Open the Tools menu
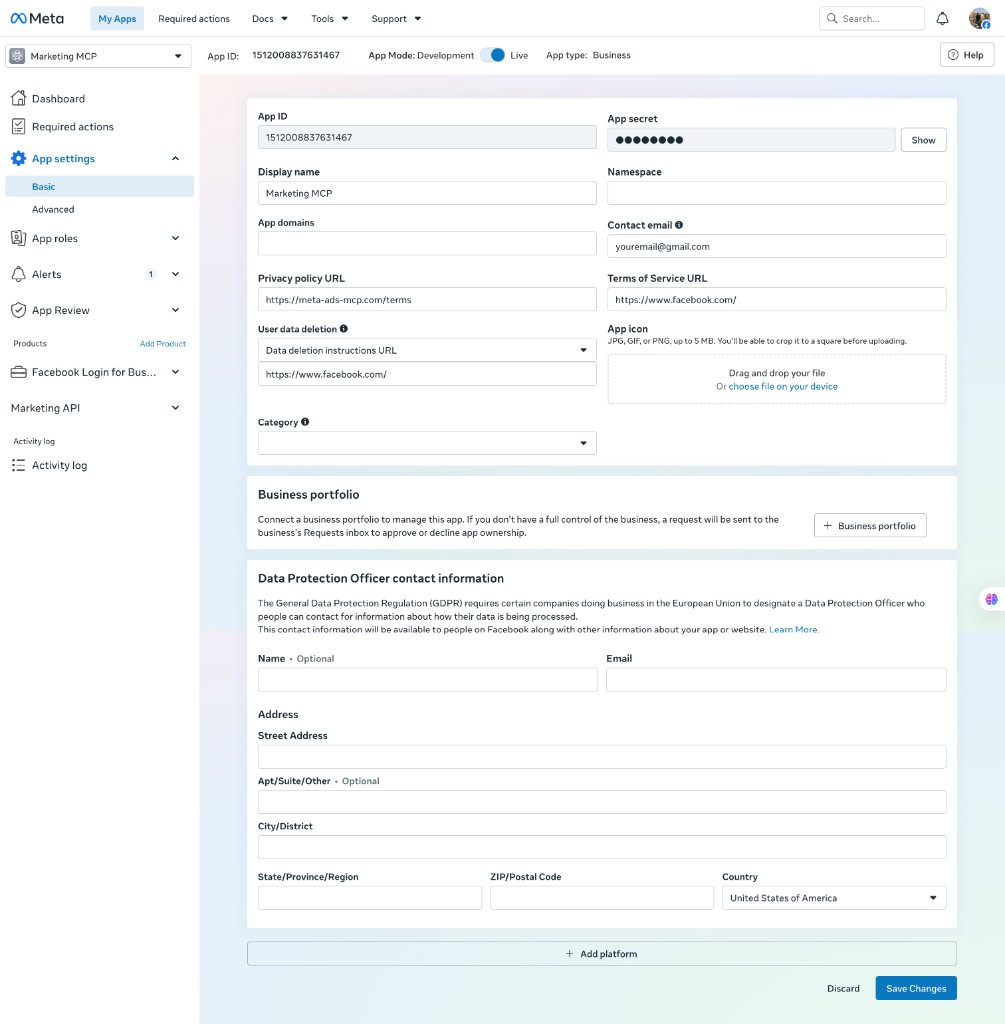Image resolution: width=1005 pixels, height=1024 pixels. click(330, 18)
